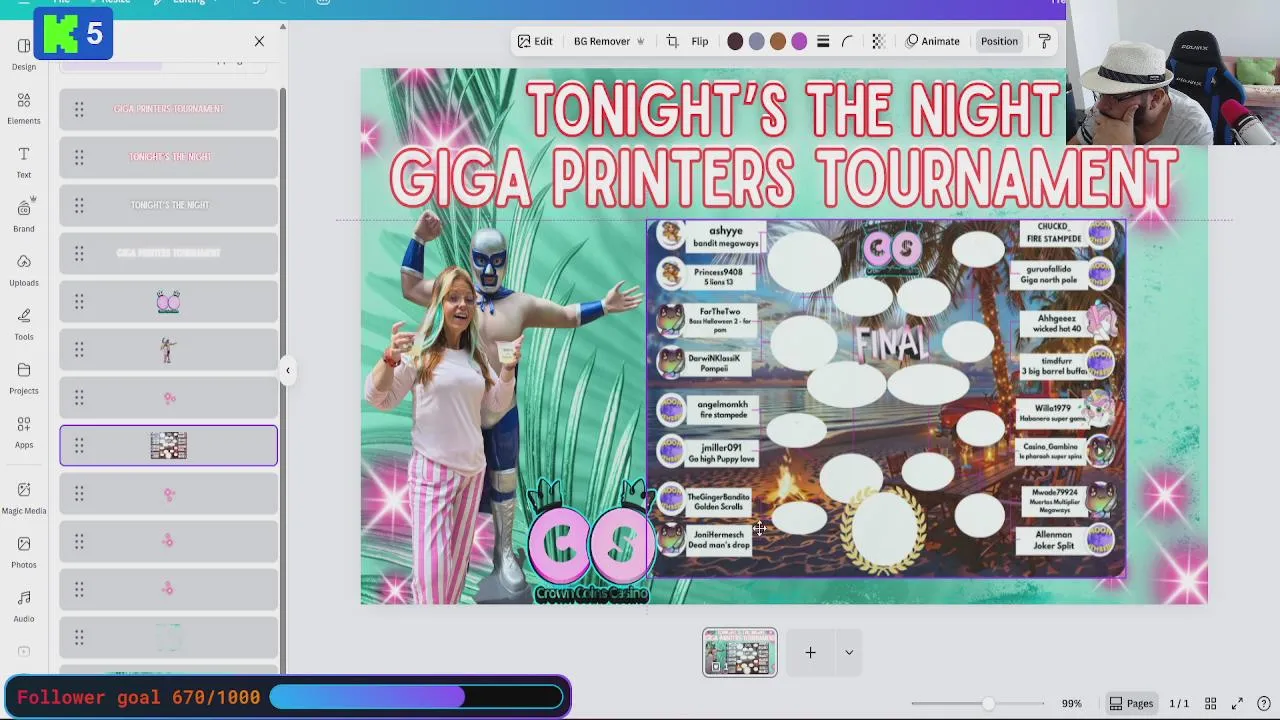1280x720 pixels.
Task: Click the CHUCKD FIRE STAMPEDE bracket entry
Action: (x=1066, y=234)
